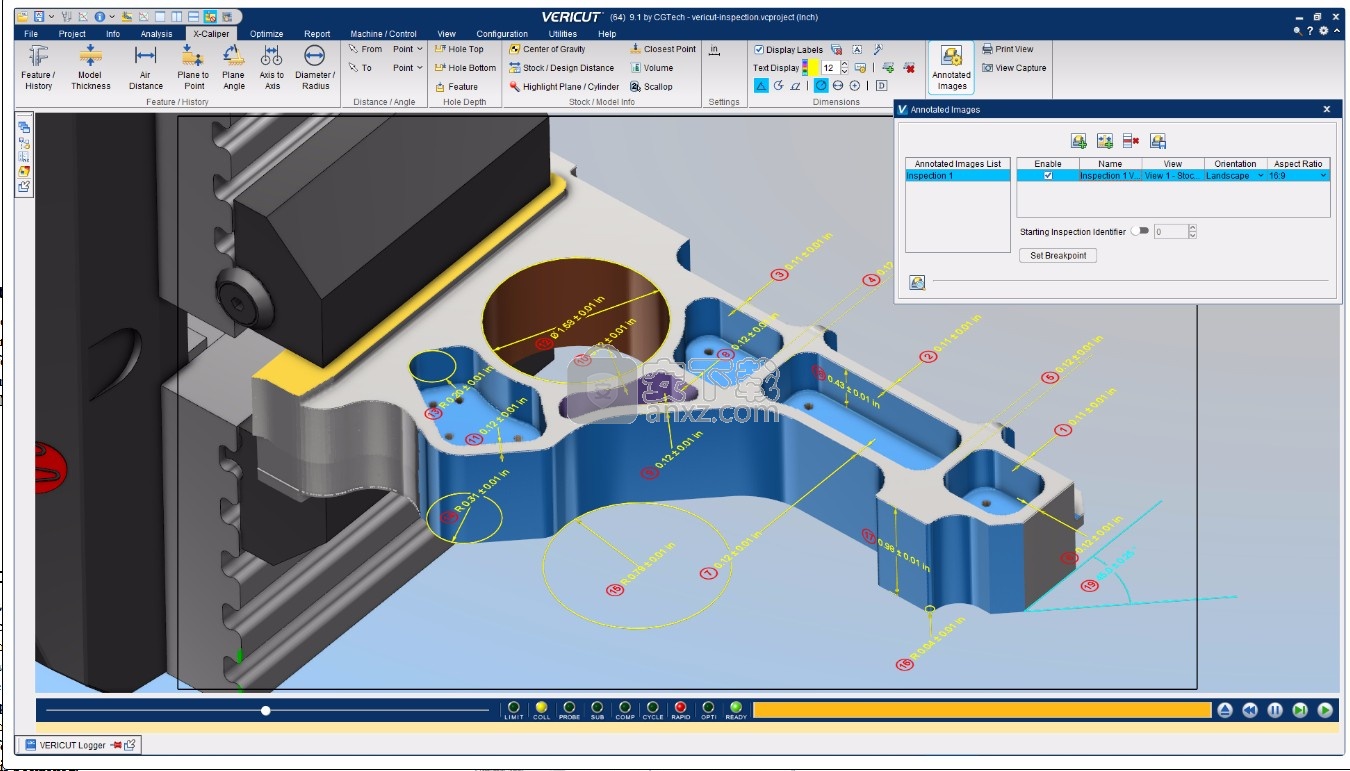Click the image preview icon at dialog bottom

[x=917, y=282]
